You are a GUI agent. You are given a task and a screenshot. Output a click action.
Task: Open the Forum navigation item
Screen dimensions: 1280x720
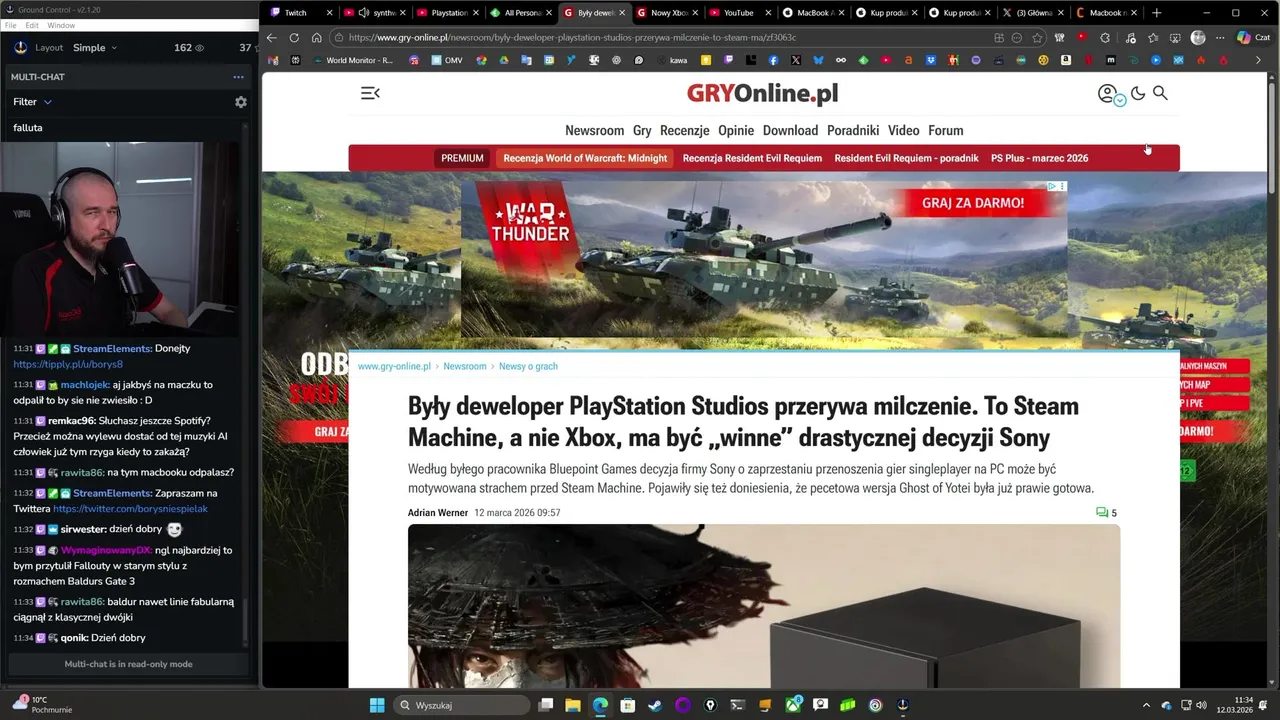(945, 130)
